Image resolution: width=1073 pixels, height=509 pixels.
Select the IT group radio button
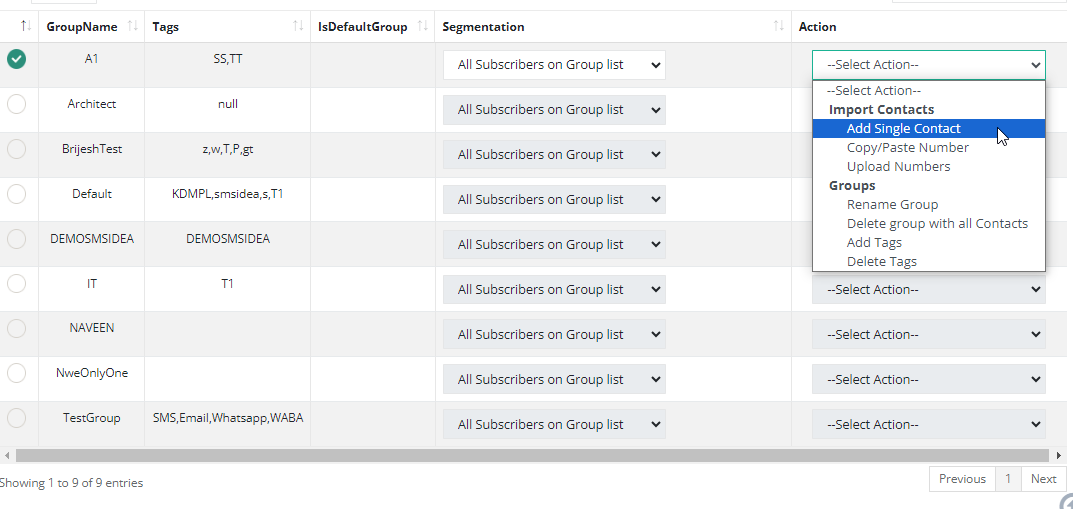(17, 284)
